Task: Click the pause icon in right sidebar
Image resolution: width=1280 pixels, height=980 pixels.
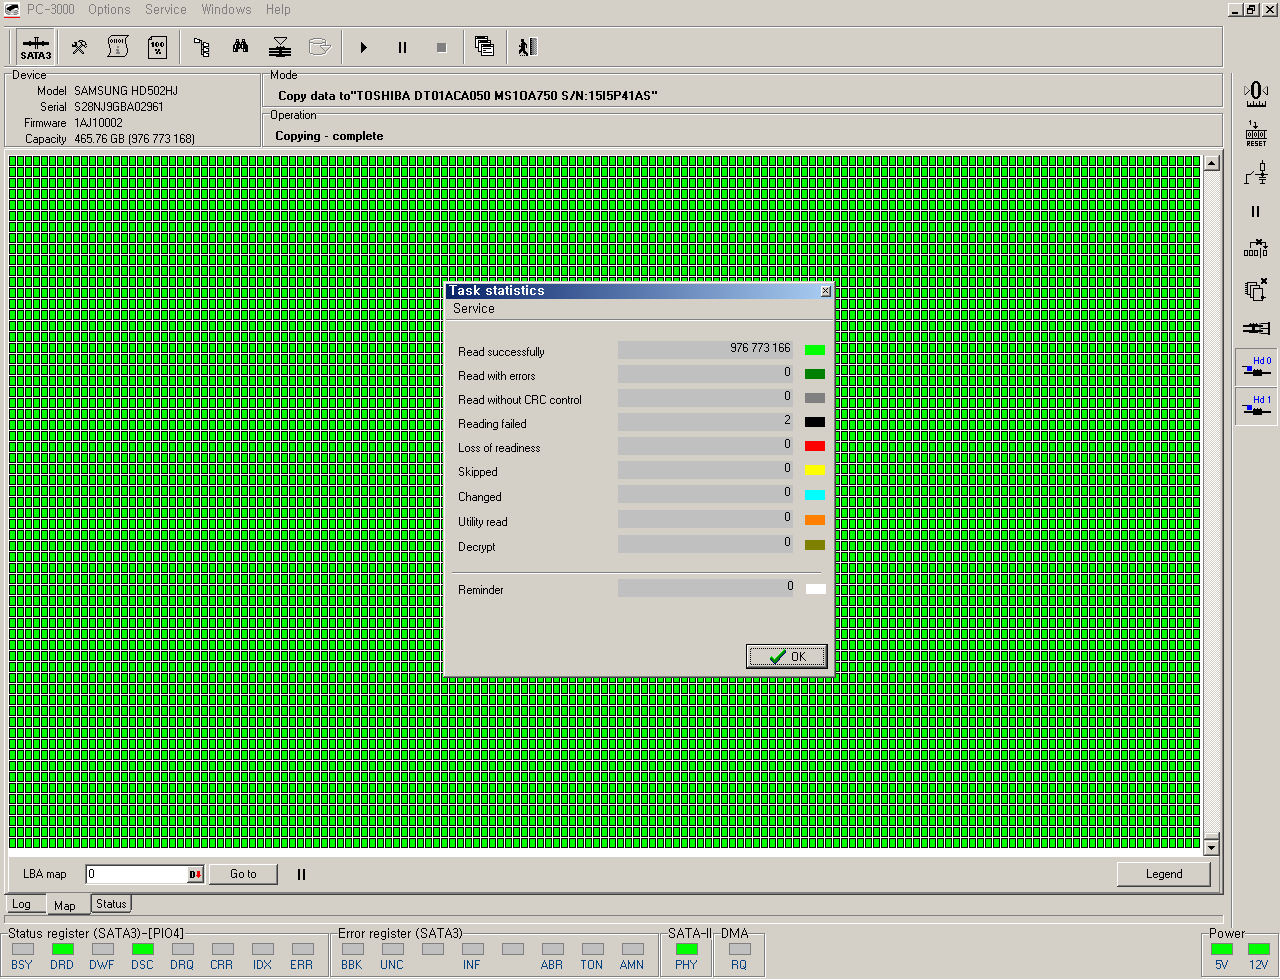Action: 1256,211
